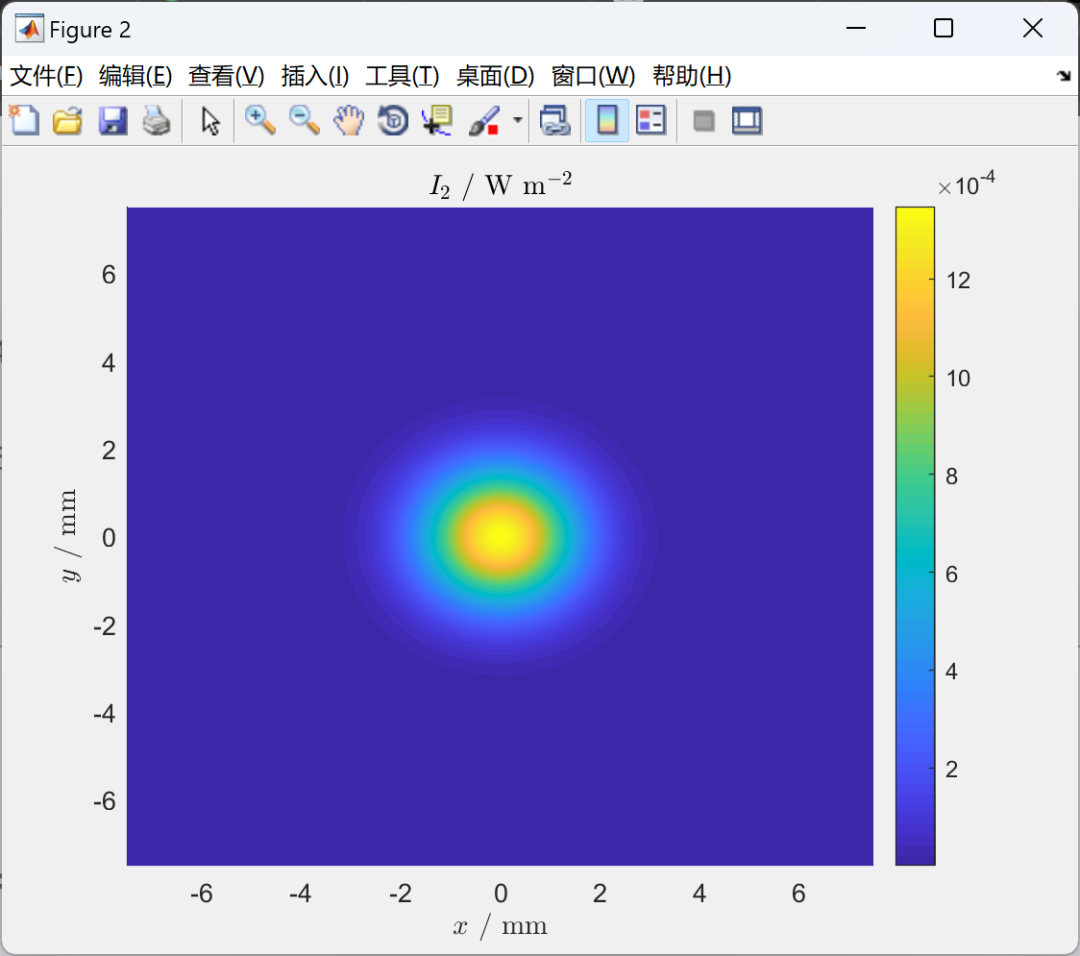Activate the Zoom Out tool
Screen dimensions: 1080x956
[x=304, y=121]
